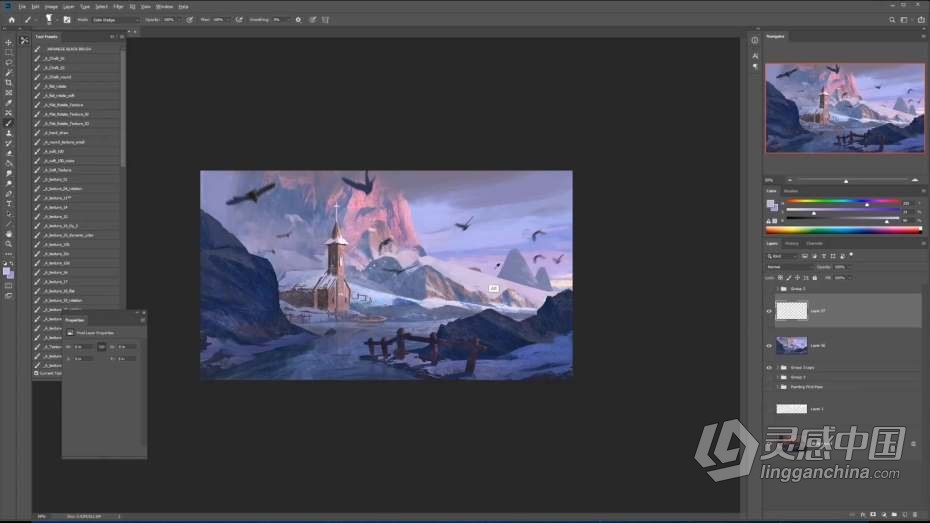Click the lock transparent pixels icon

point(781,278)
